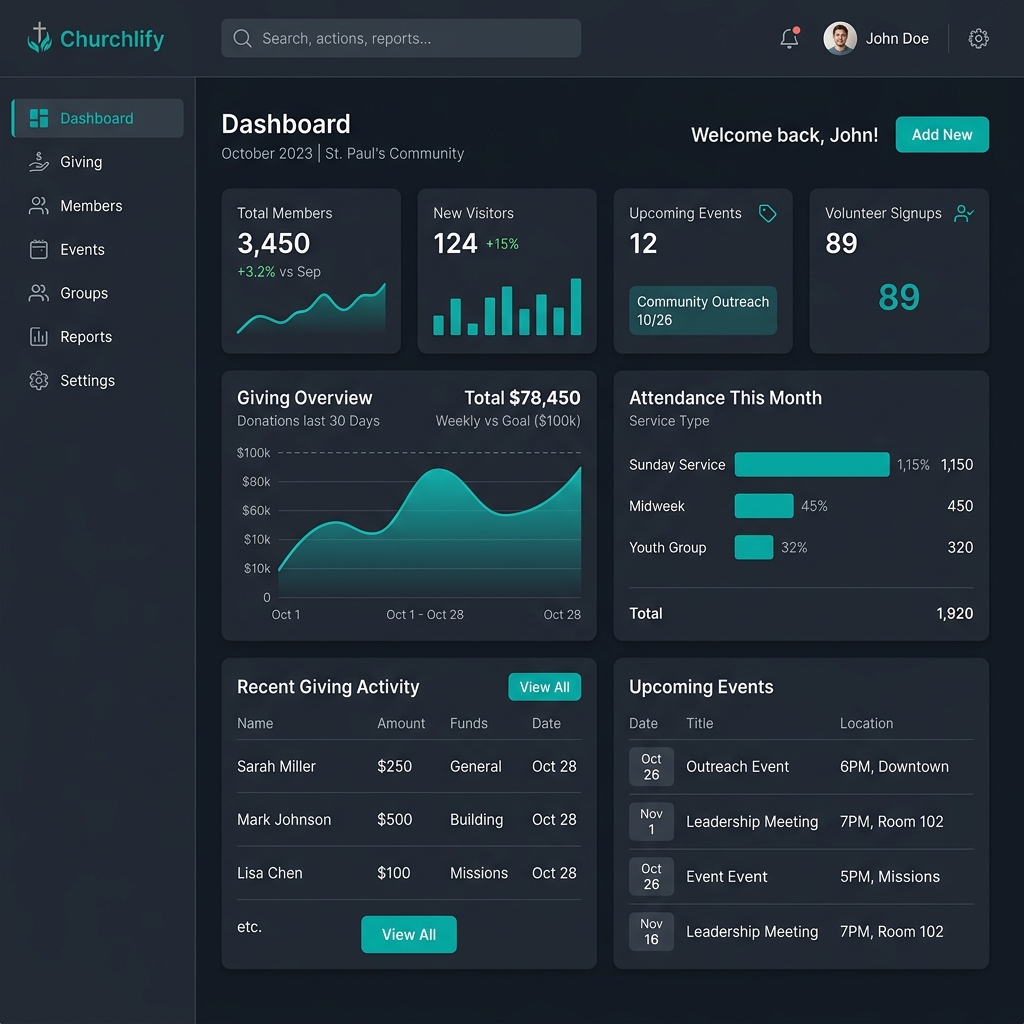This screenshot has width=1024, height=1024.
Task: Click the Groups people icon in the sidebar
Action: click(39, 293)
